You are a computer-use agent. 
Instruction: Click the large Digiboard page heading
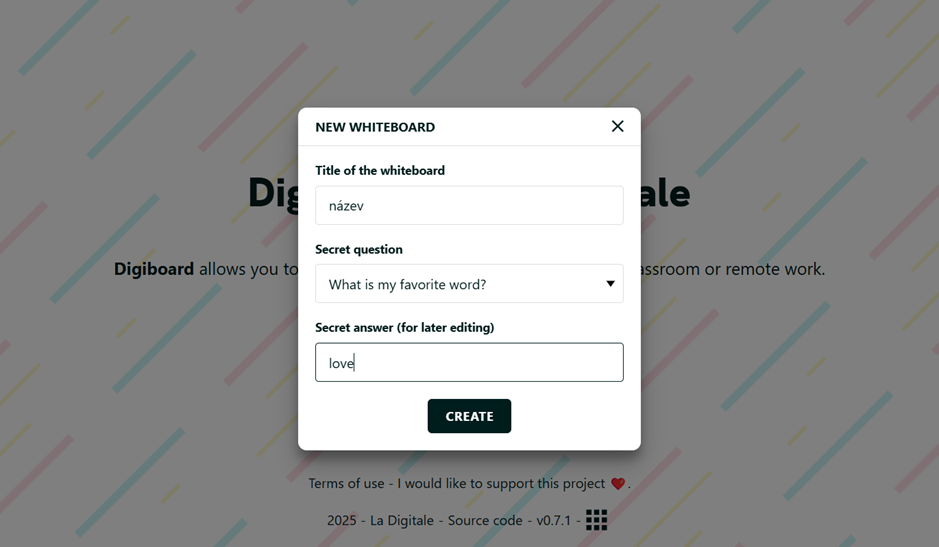pos(273,193)
